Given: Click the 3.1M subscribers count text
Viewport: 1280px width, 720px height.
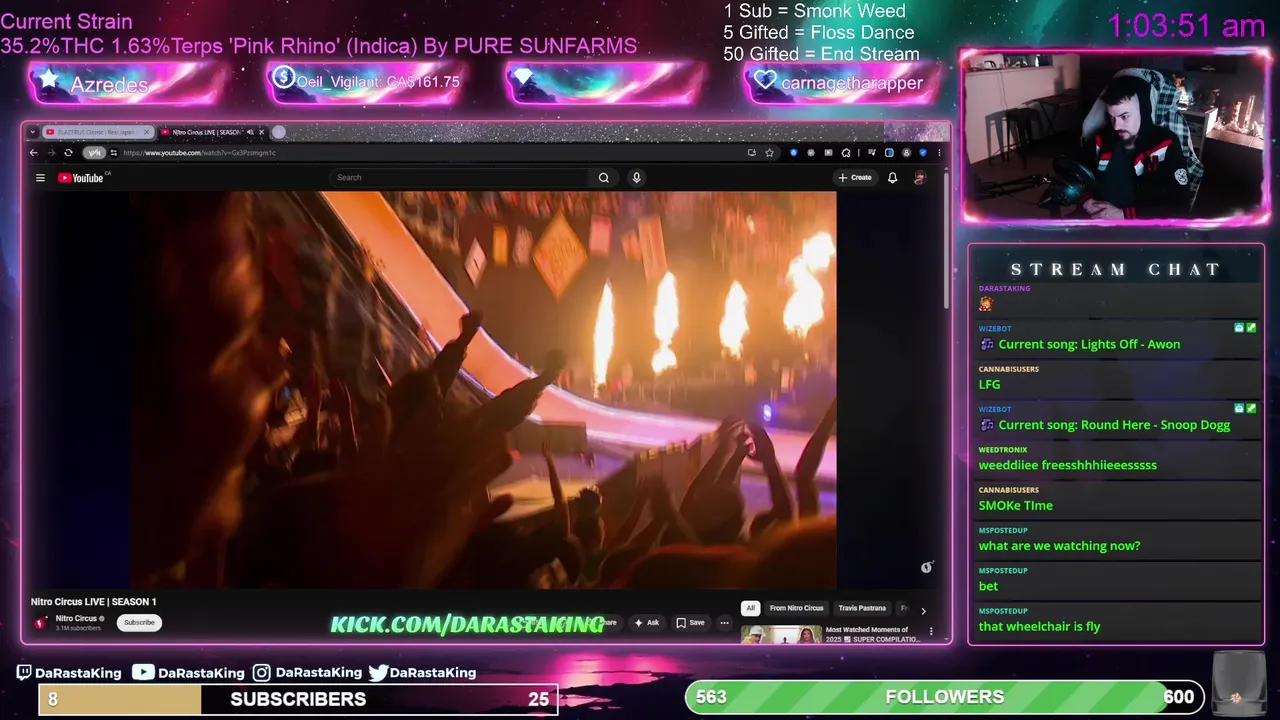Looking at the screenshot, I should pyautogui.click(x=77, y=628).
